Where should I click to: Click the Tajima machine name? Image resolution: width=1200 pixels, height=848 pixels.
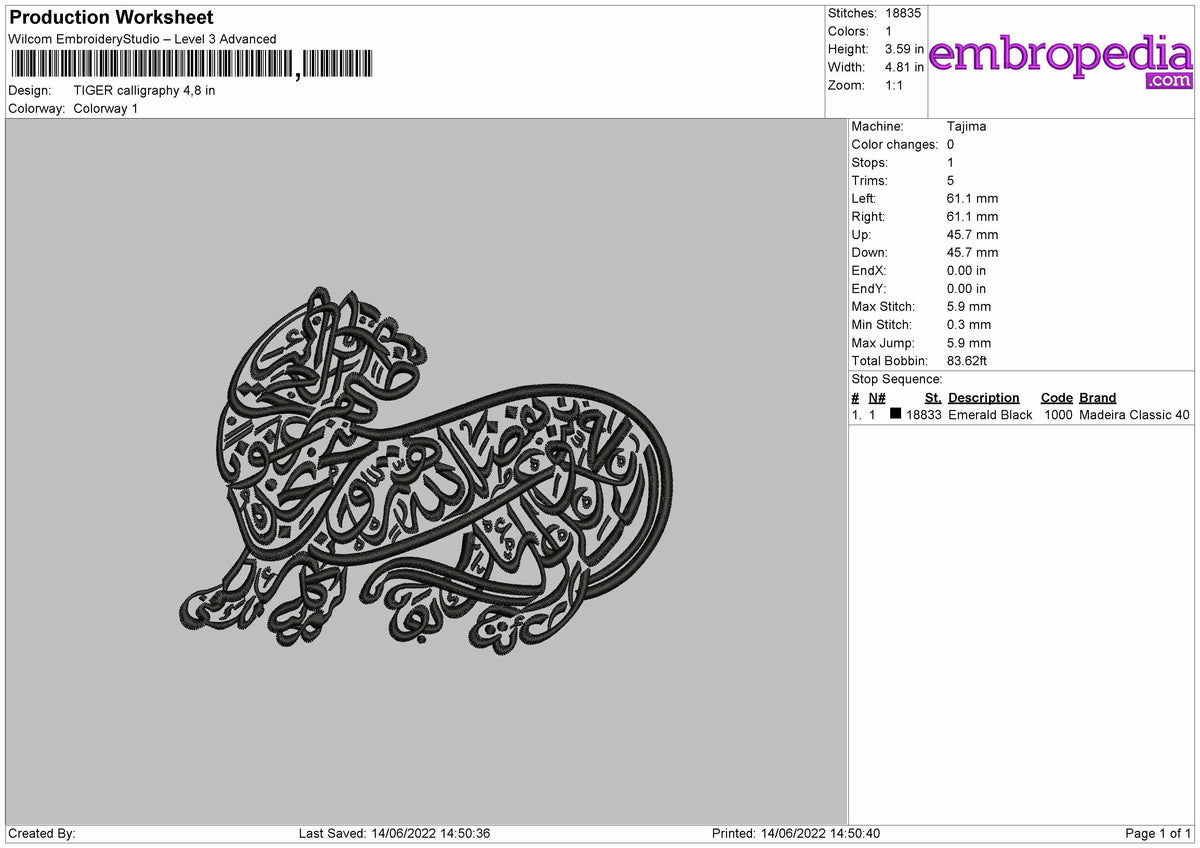(968, 126)
